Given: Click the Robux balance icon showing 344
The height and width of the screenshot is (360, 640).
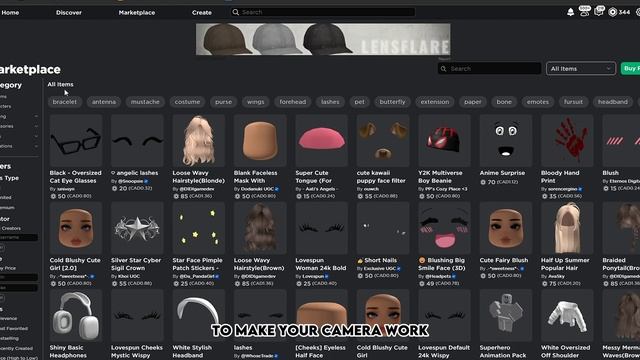Looking at the screenshot, I should click(x=612, y=12).
